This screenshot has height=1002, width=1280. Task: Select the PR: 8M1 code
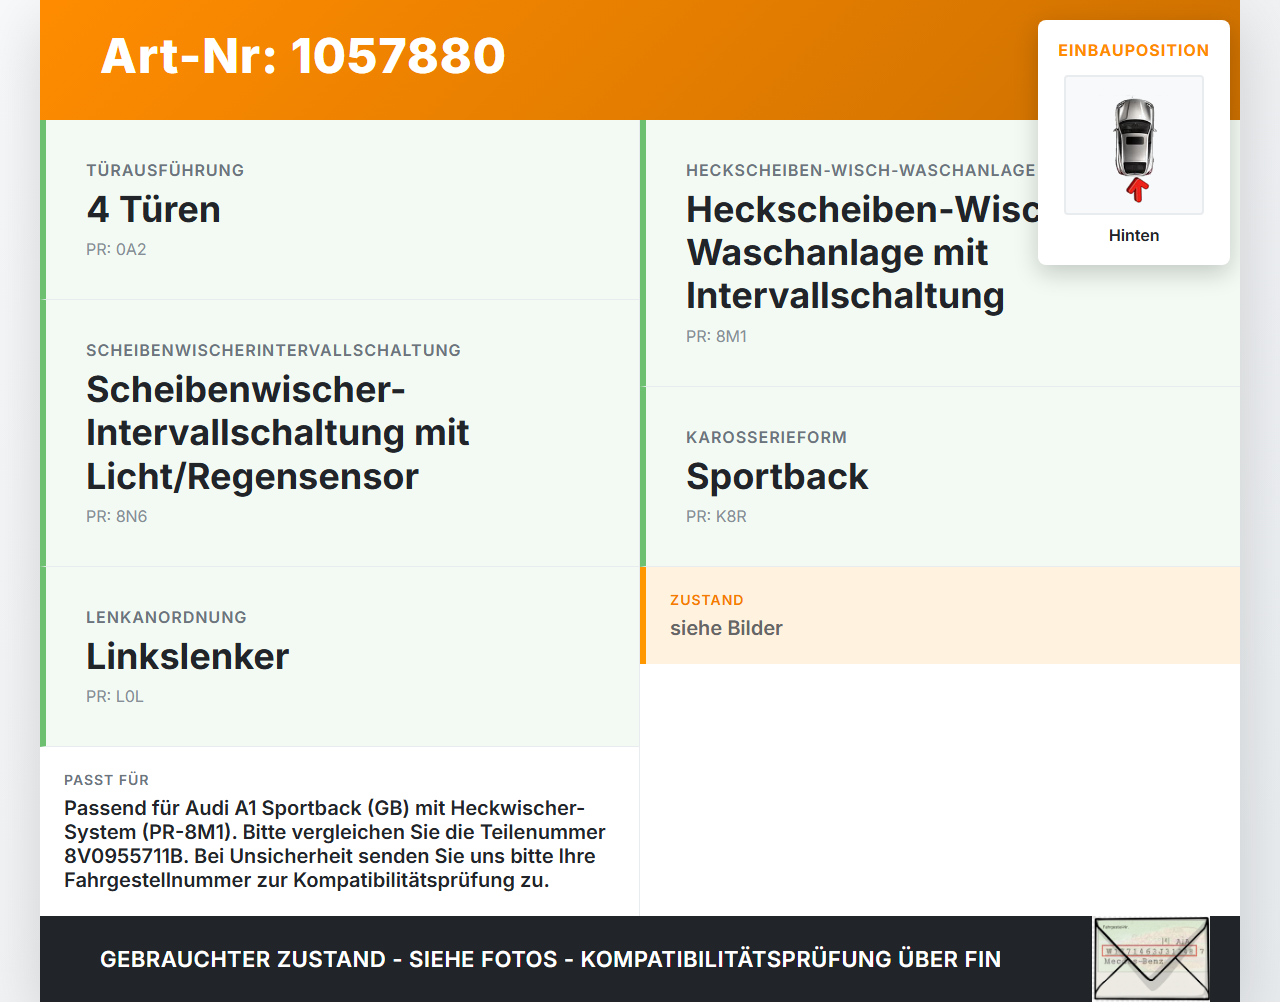(717, 336)
